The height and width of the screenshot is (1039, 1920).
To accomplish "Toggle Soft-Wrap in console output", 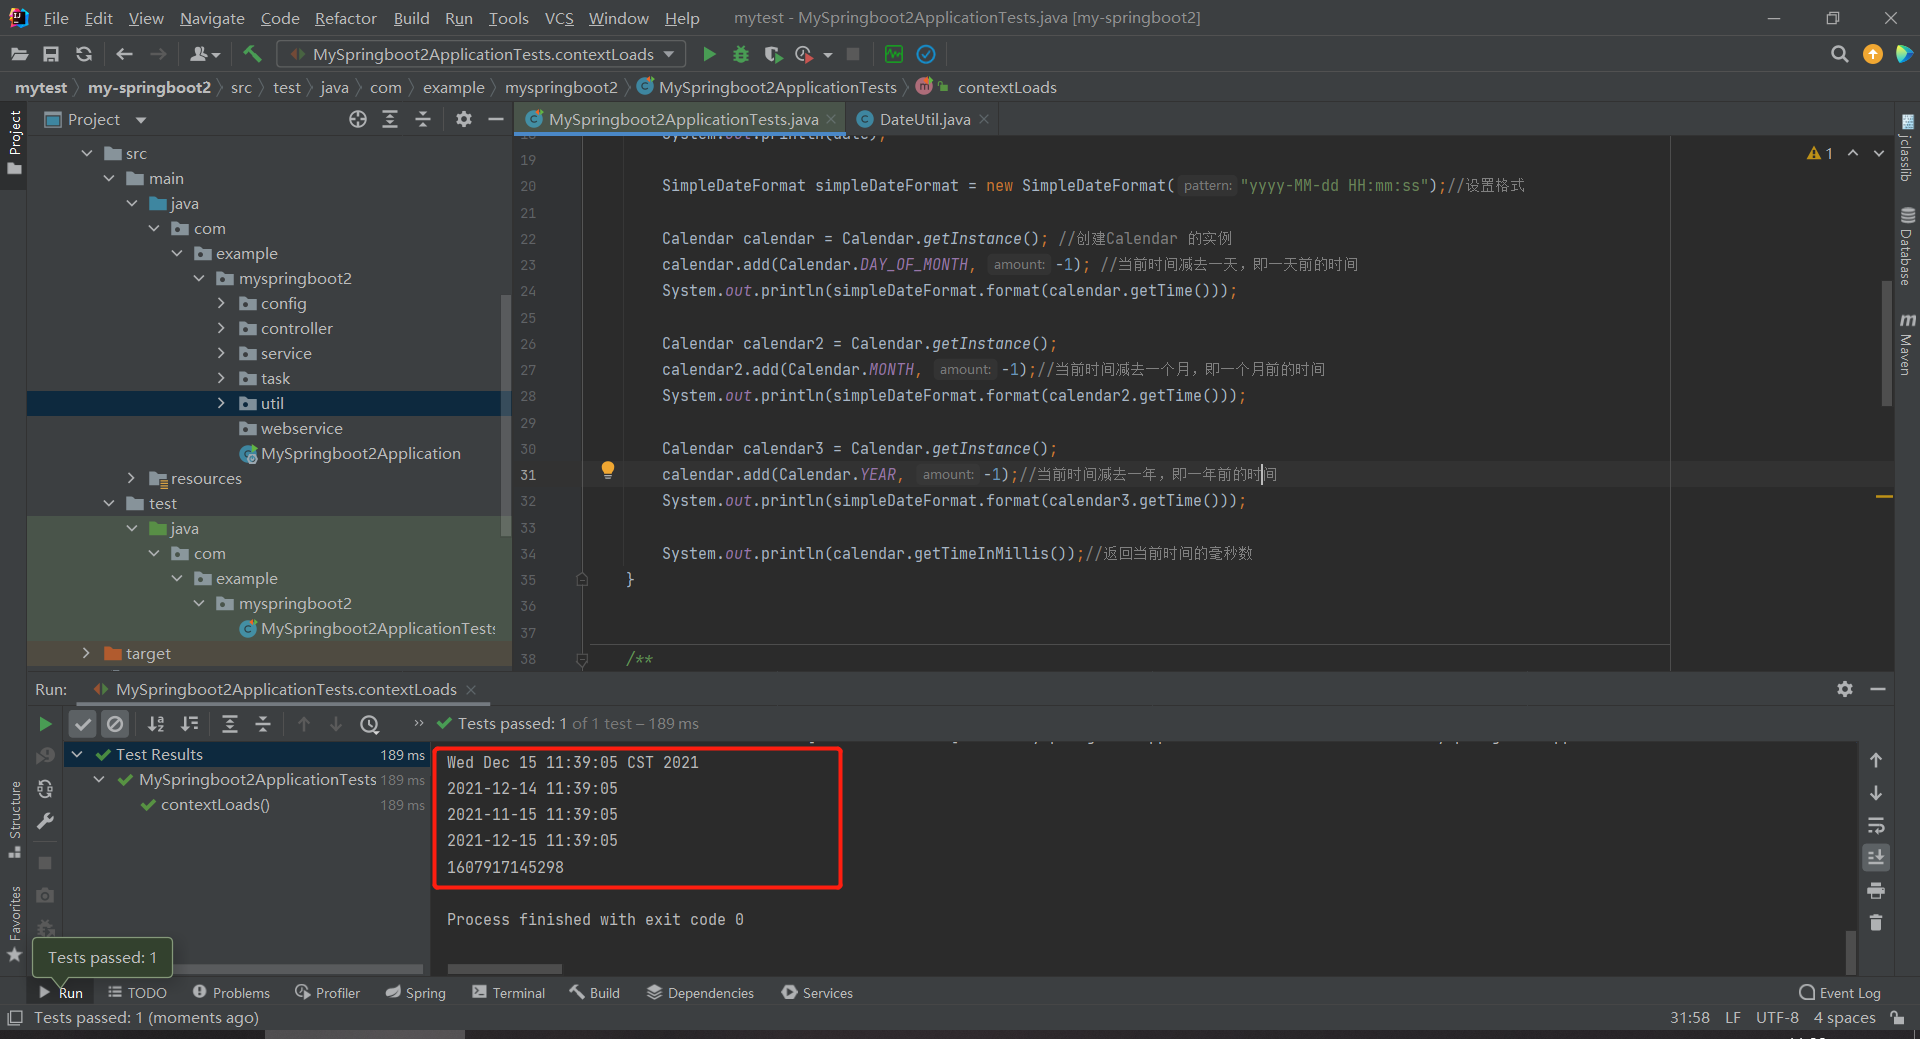I will [x=1876, y=825].
